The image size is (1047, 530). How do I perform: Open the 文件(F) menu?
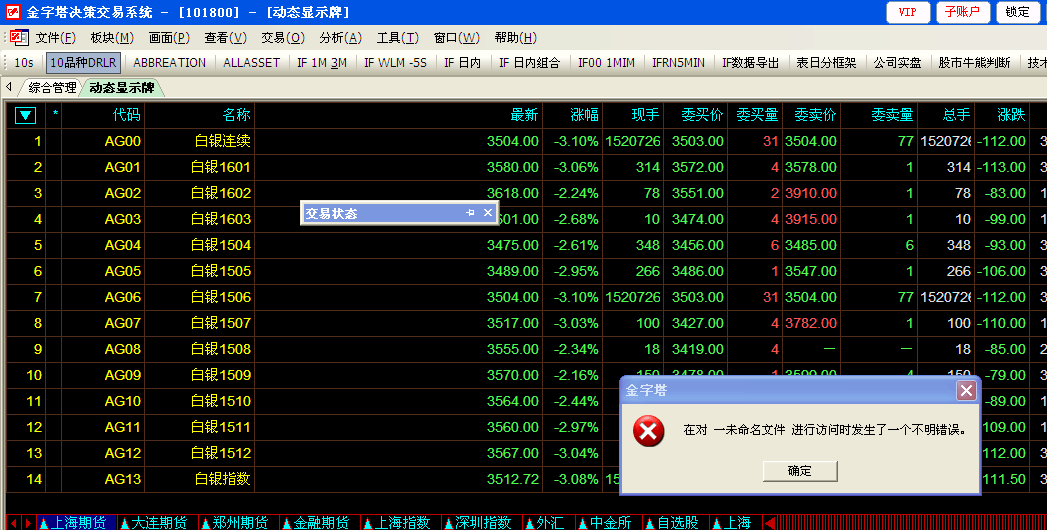click(55, 38)
